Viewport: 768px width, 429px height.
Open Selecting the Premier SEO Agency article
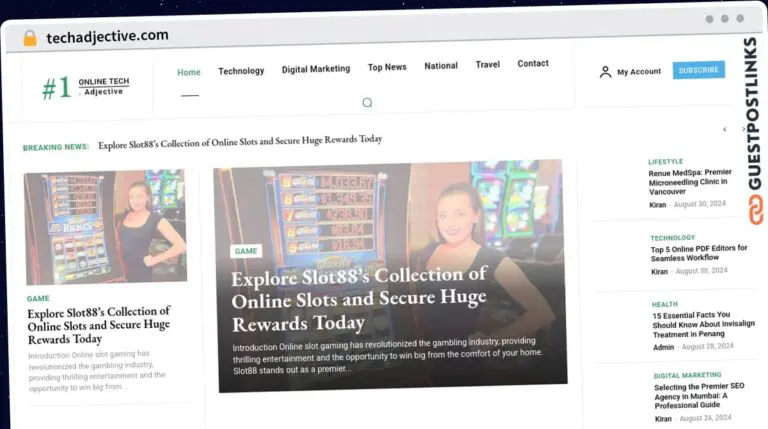pos(699,396)
